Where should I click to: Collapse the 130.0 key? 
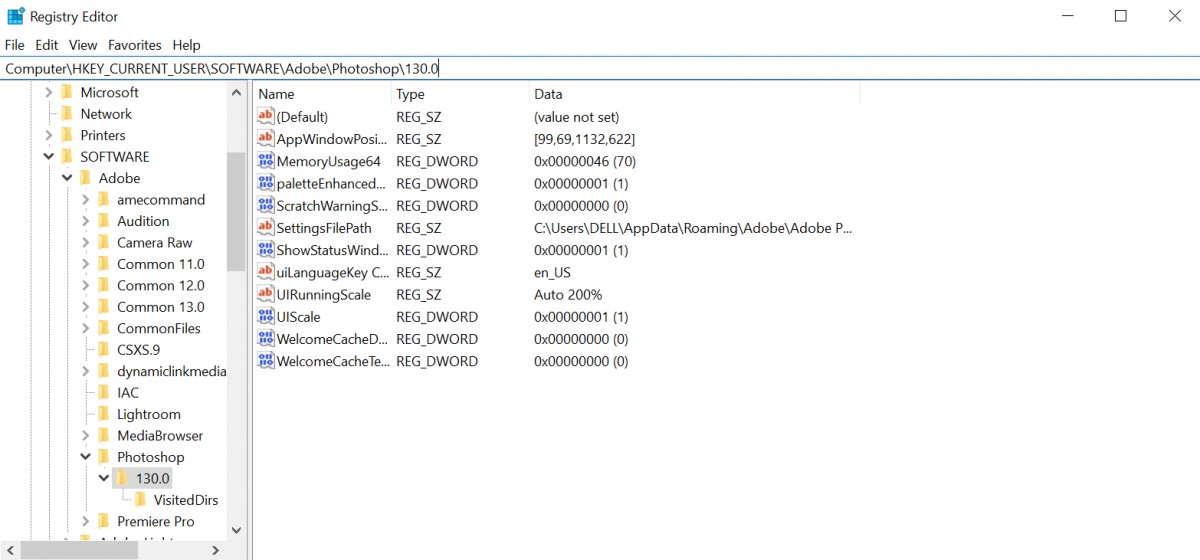(104, 479)
